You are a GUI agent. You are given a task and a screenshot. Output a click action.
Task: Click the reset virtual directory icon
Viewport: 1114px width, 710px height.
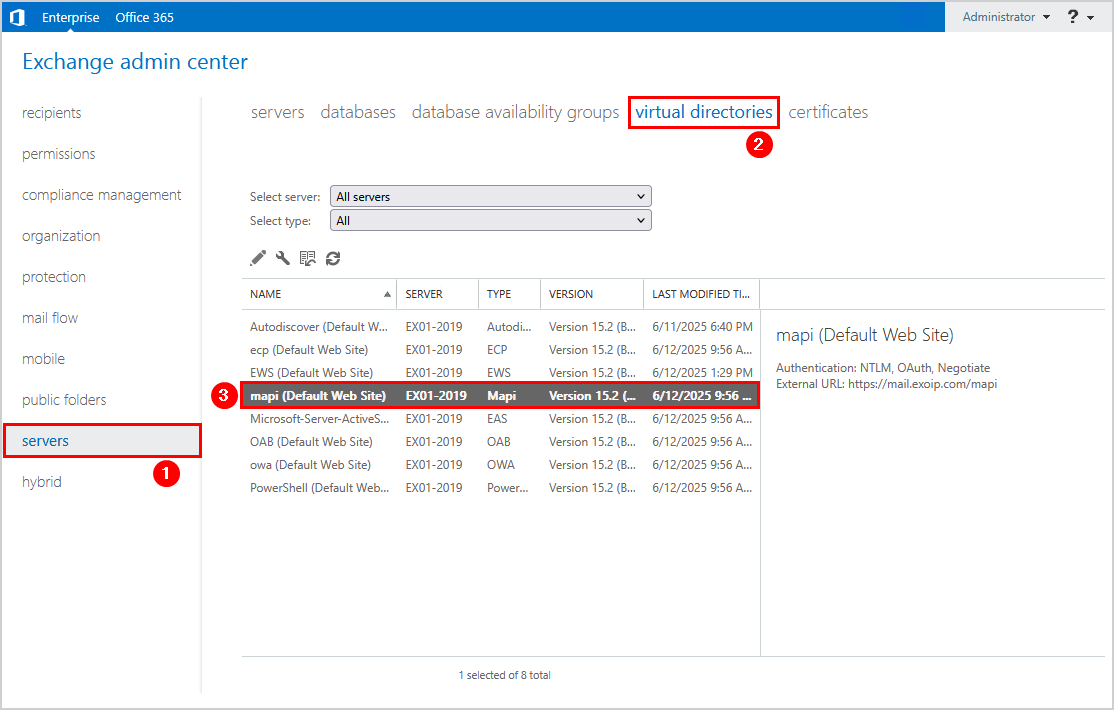pos(308,257)
